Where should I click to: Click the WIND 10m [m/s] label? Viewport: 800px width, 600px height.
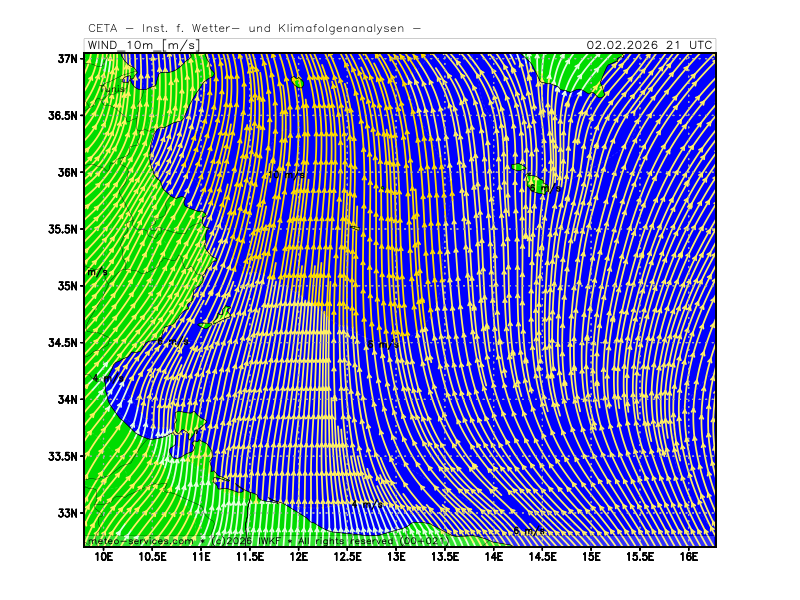[x=142, y=45]
